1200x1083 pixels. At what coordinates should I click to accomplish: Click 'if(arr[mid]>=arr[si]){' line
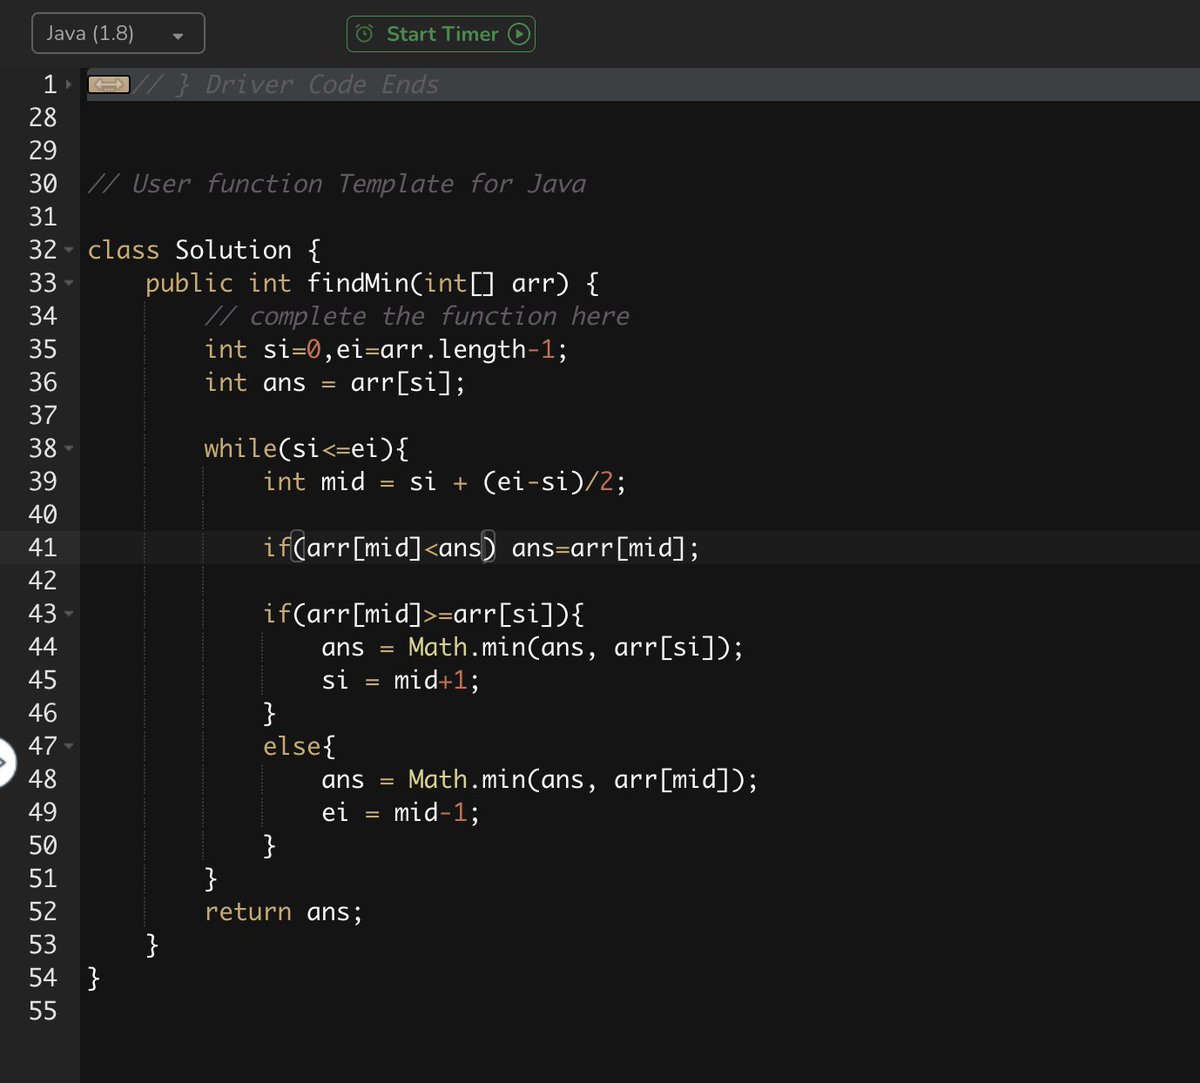(423, 614)
